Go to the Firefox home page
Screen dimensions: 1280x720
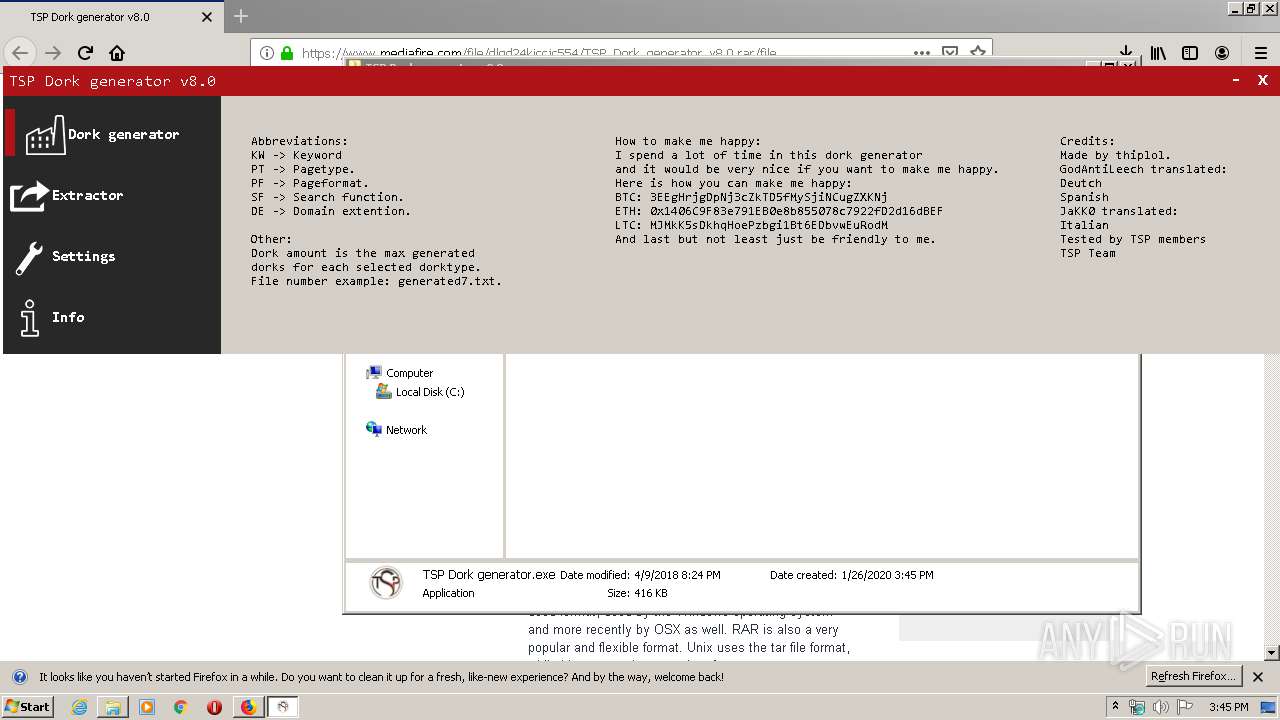tap(117, 53)
